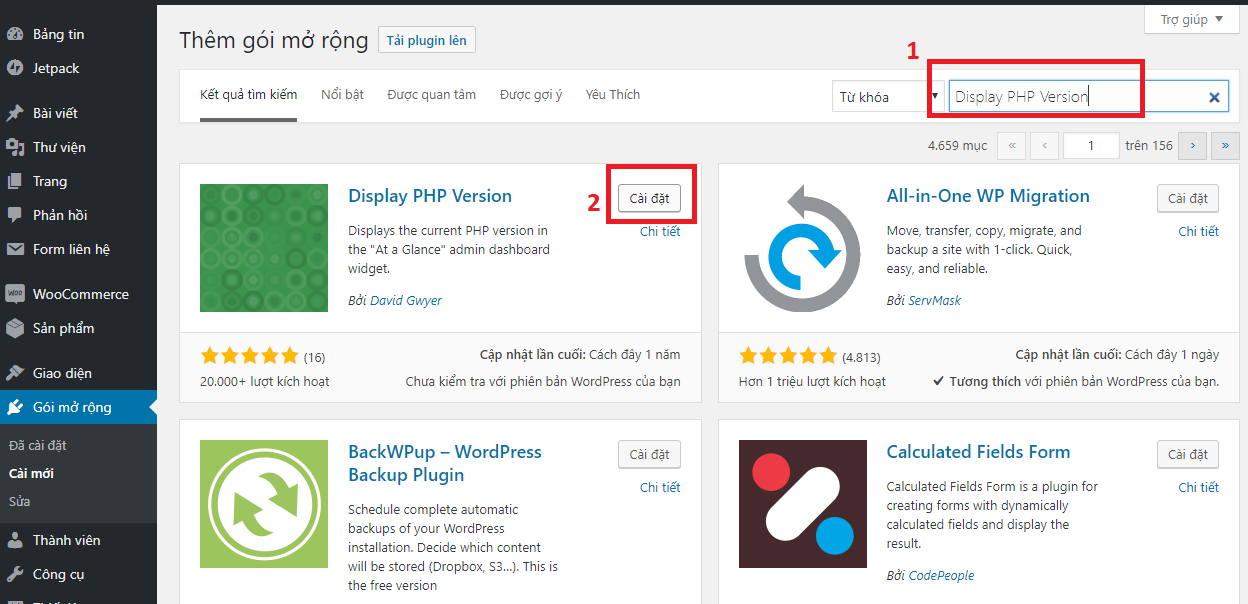This screenshot has height=604, width=1248.
Task: Open Chi tiết for Calculated Fields Form
Action: 1199,487
